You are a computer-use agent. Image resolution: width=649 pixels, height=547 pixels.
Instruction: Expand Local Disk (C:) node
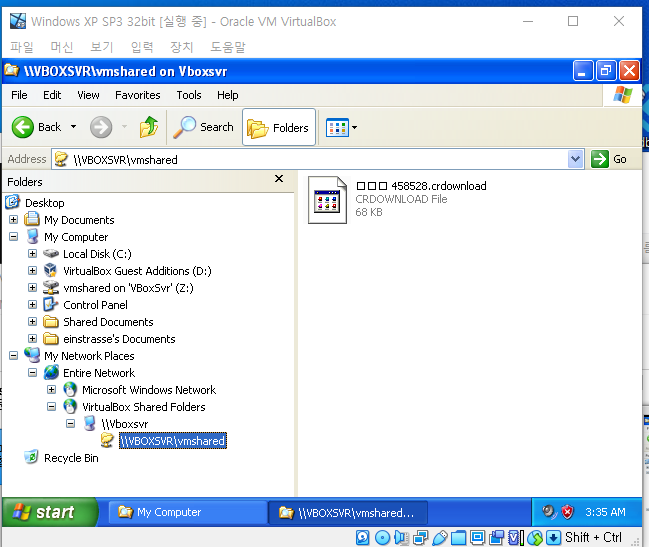33,254
